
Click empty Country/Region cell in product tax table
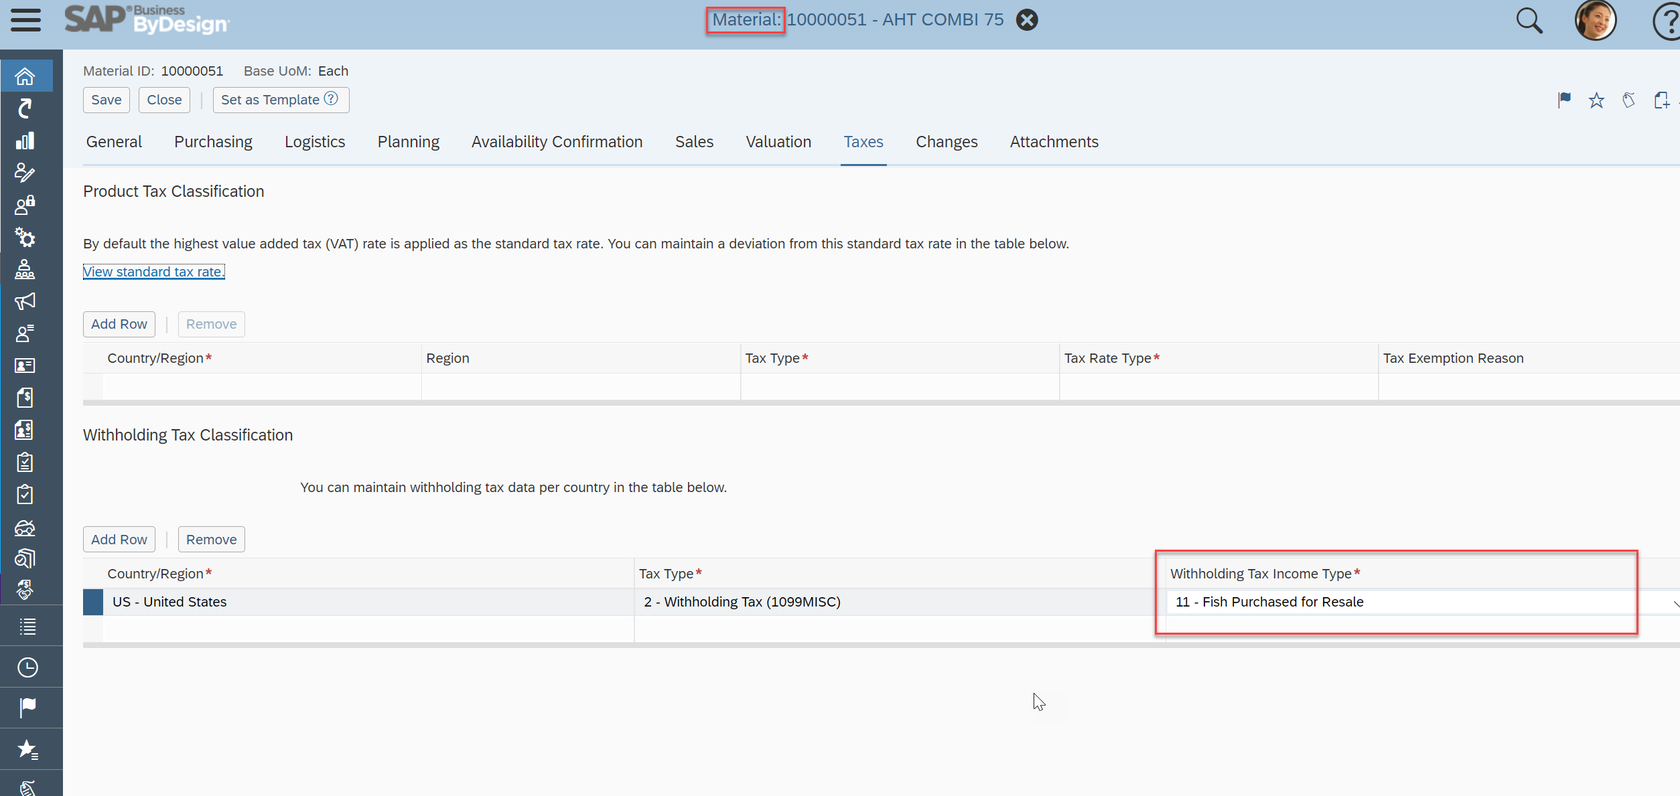tap(262, 387)
